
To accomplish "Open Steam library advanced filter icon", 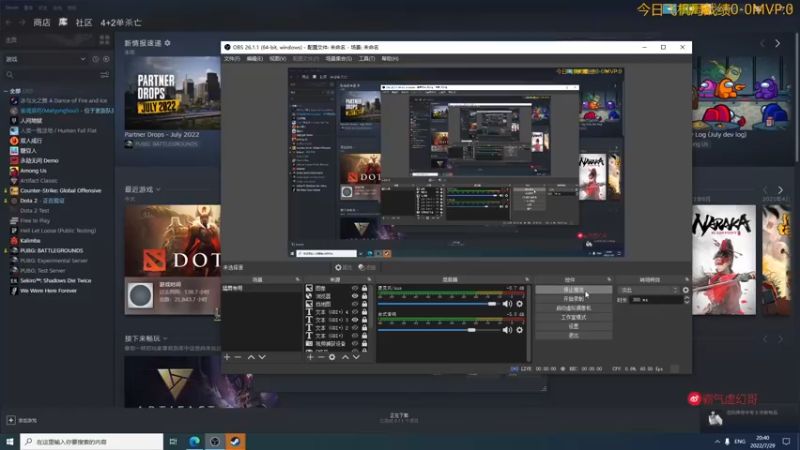I will [105, 75].
